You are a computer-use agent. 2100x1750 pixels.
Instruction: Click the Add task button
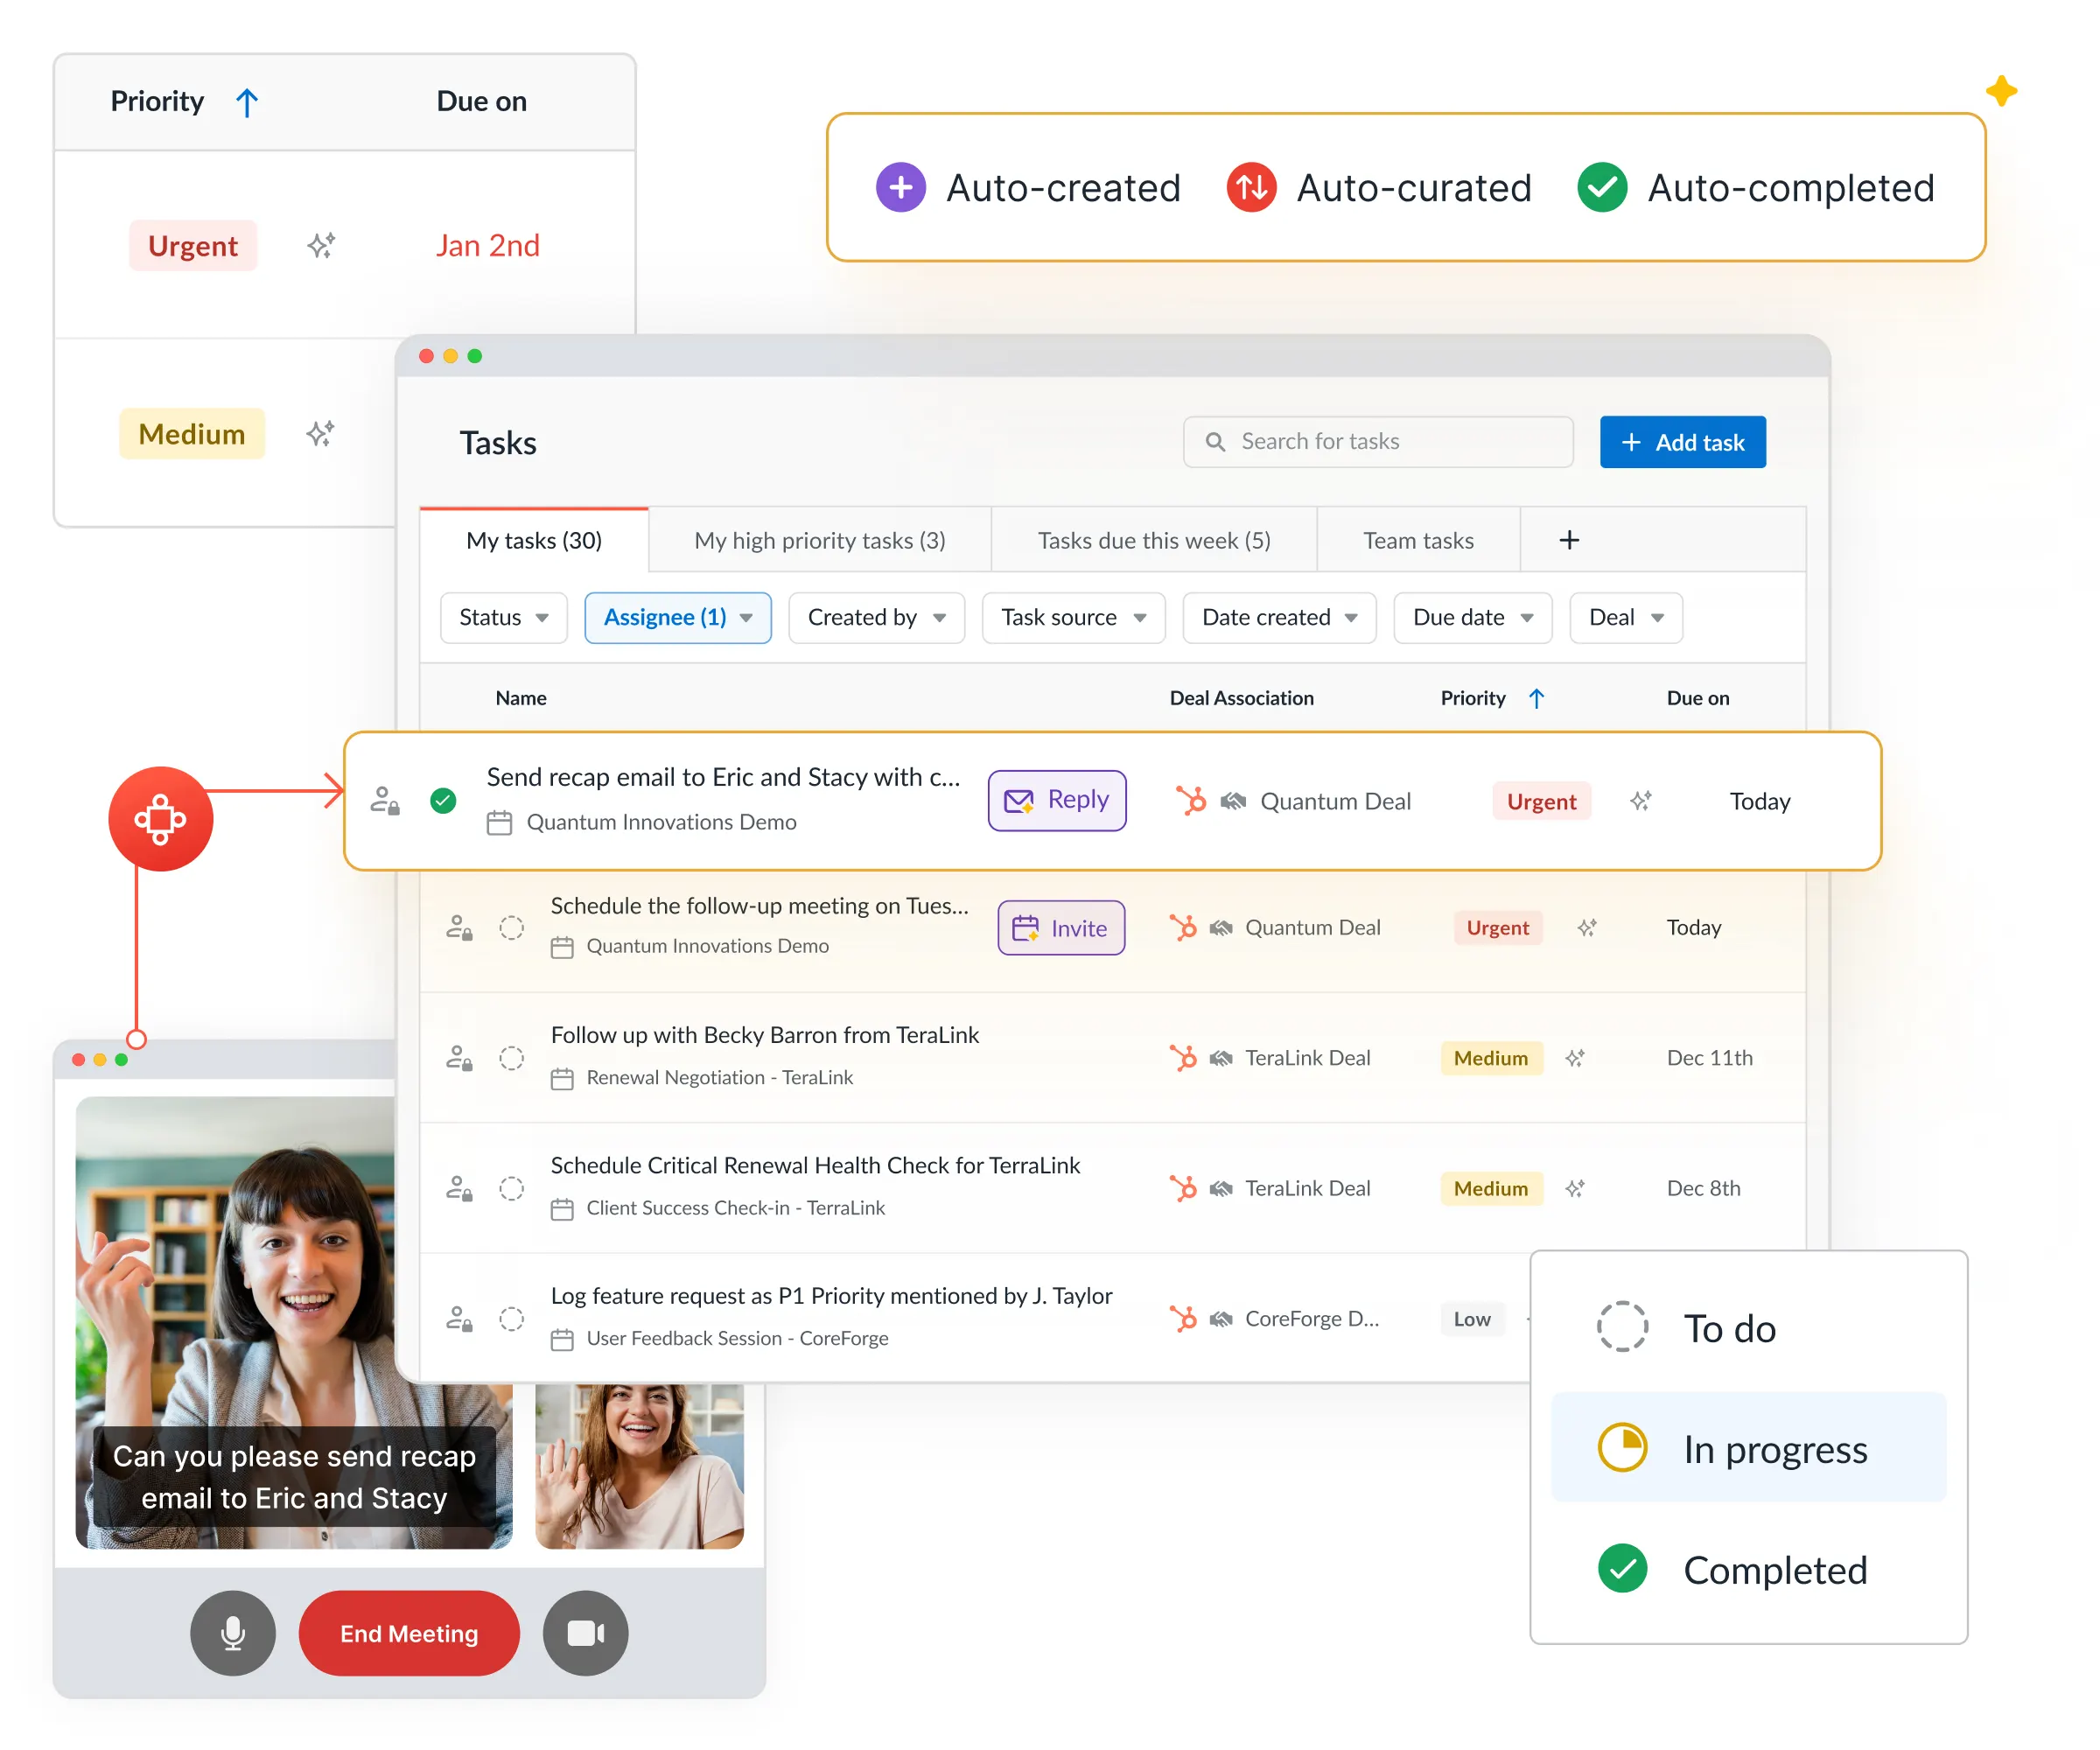[1682, 441]
